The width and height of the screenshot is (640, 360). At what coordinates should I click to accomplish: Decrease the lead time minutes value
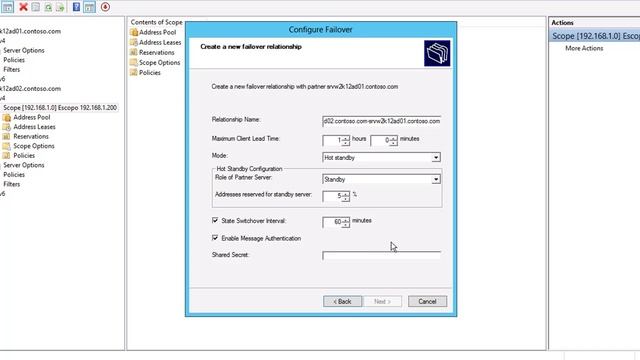pyautogui.click(x=393, y=143)
